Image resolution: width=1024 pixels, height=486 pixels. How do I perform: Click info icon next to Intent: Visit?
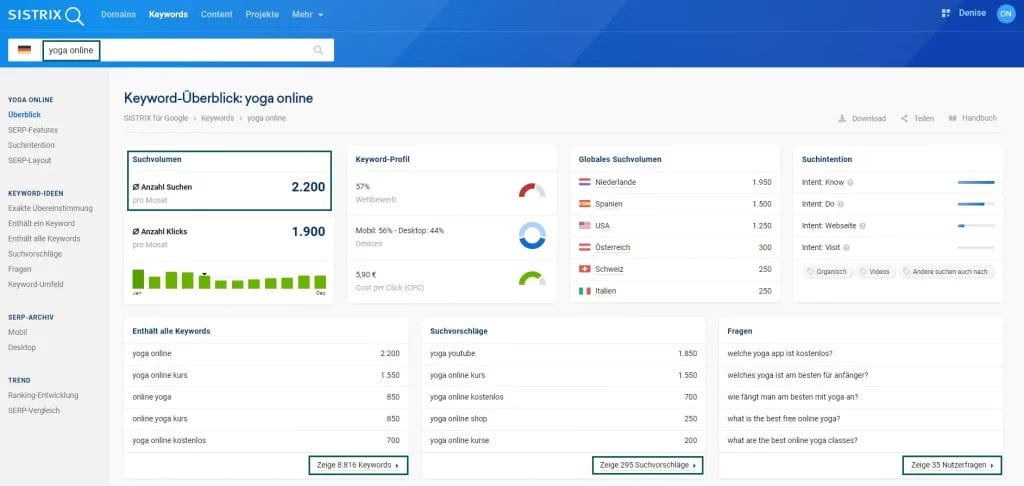[846, 248]
